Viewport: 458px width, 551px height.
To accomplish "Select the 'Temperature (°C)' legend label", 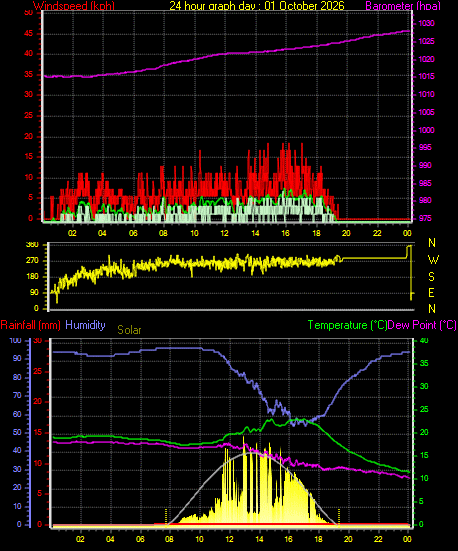I will [347, 325].
